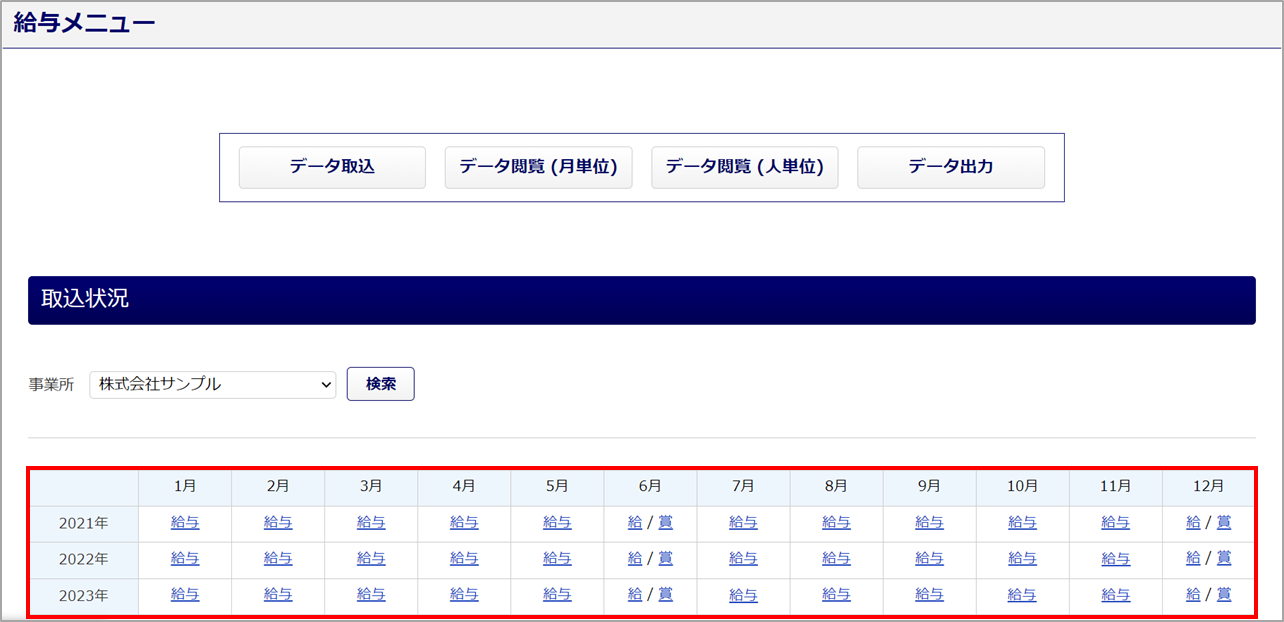1284x622 pixels.
Task: Open 給 link for June 2021
Action: [635, 522]
